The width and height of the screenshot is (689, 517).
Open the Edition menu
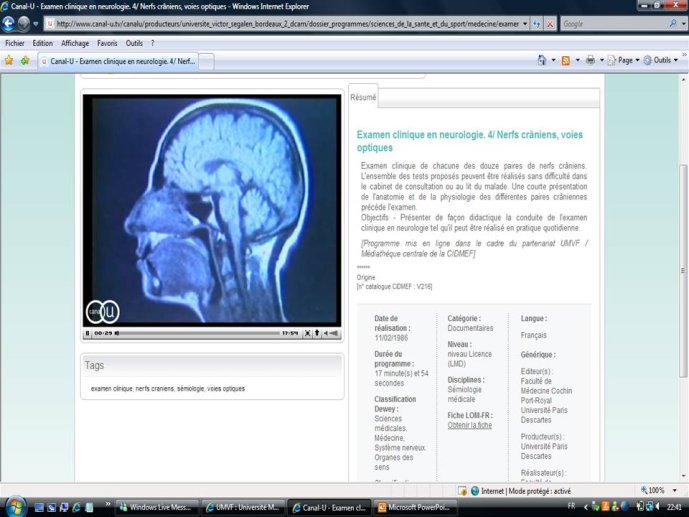(43, 43)
